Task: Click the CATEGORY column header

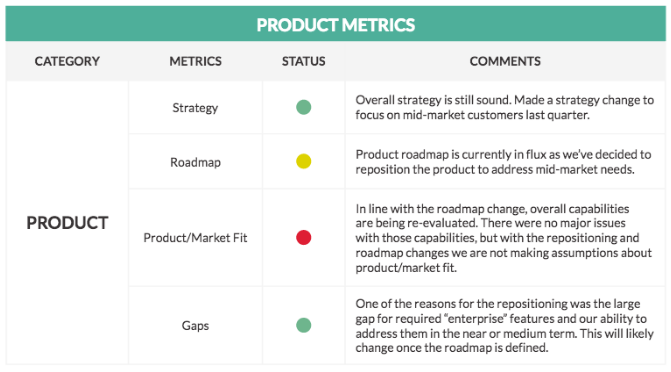Action: [67, 61]
